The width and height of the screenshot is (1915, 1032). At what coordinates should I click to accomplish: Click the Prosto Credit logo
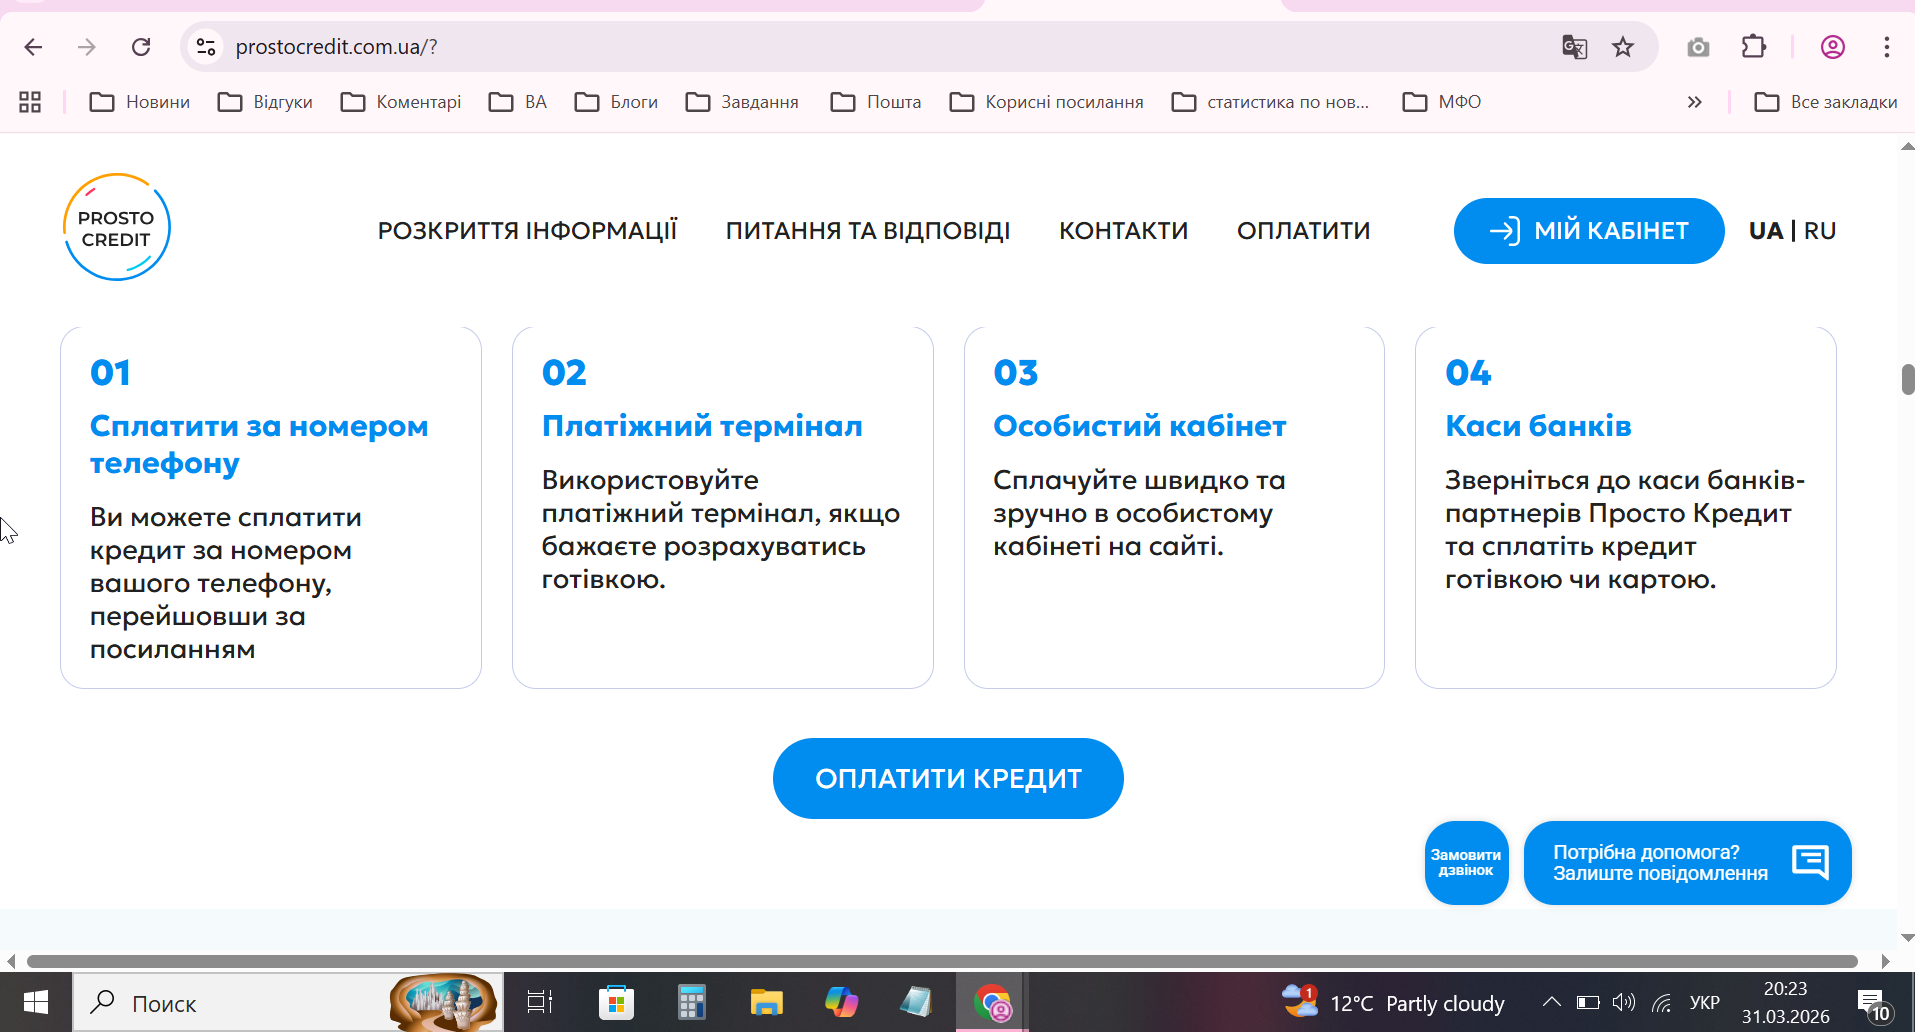(116, 227)
